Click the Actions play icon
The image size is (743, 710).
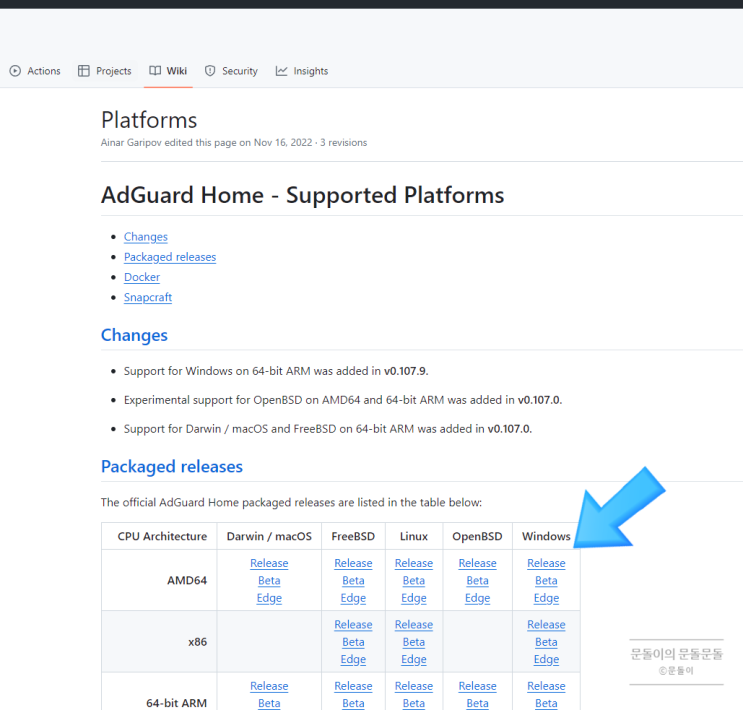point(15,71)
